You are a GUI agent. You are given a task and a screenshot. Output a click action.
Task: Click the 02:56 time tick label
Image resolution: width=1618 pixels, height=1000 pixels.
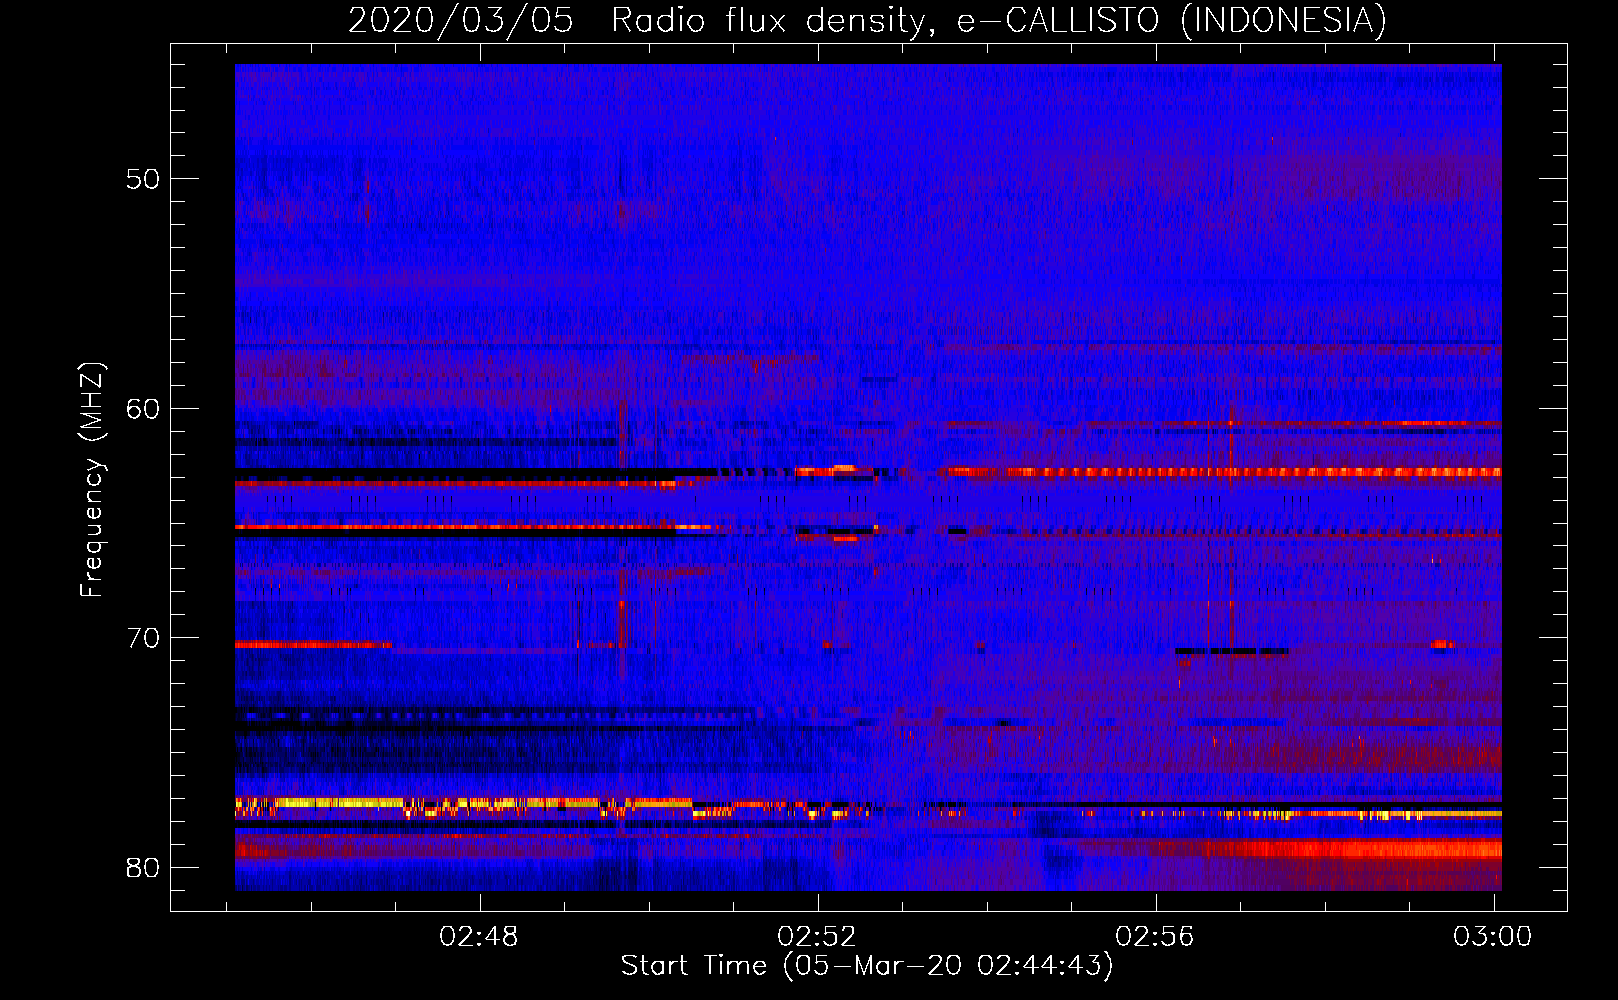(1155, 936)
